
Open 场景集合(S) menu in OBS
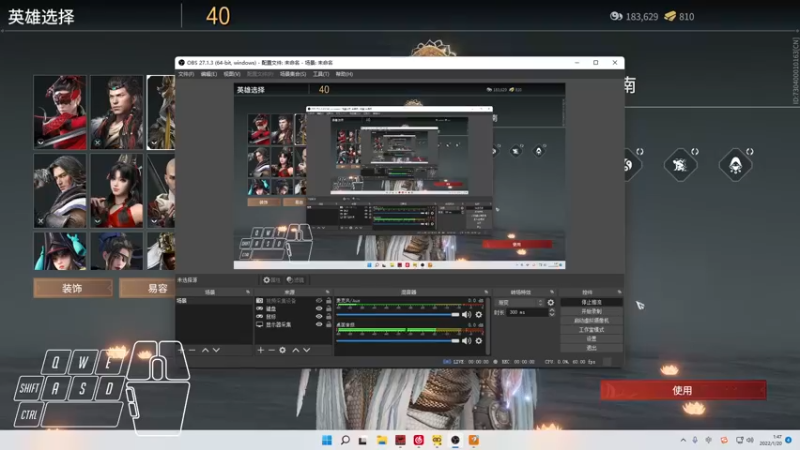point(293,74)
